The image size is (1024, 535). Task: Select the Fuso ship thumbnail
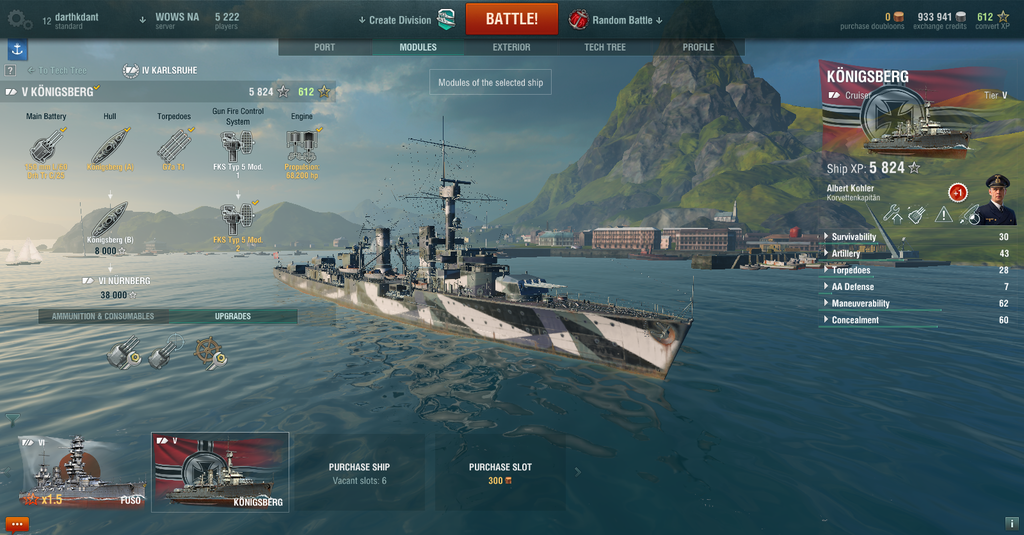[82, 472]
